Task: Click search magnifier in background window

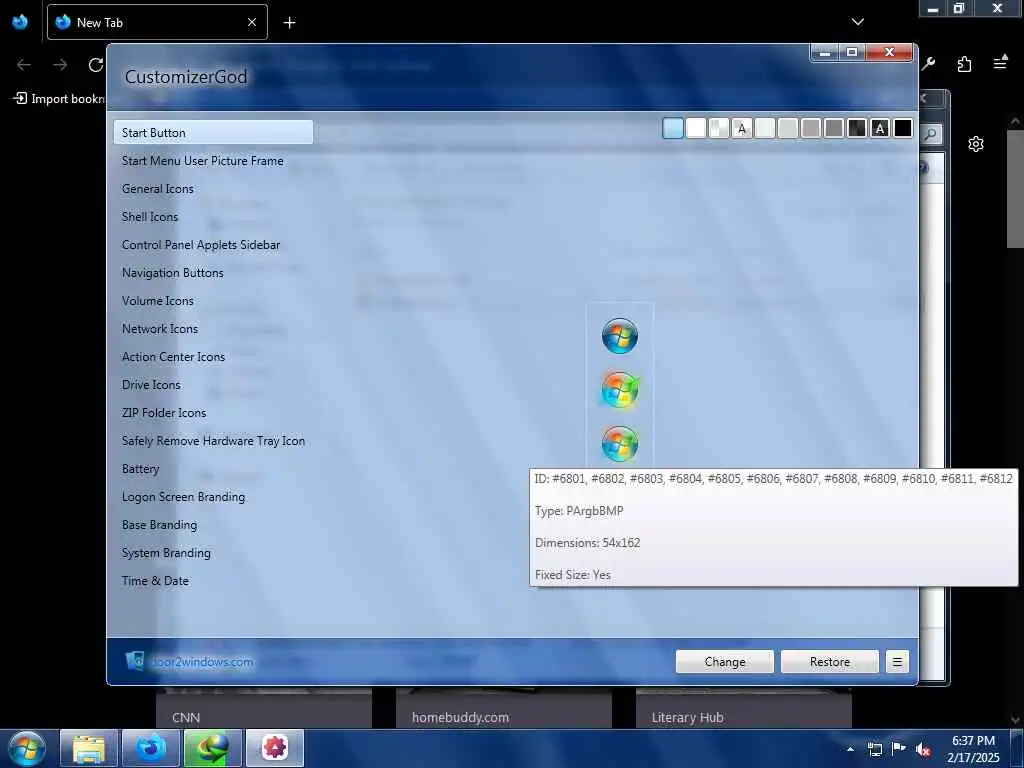Action: (931, 134)
